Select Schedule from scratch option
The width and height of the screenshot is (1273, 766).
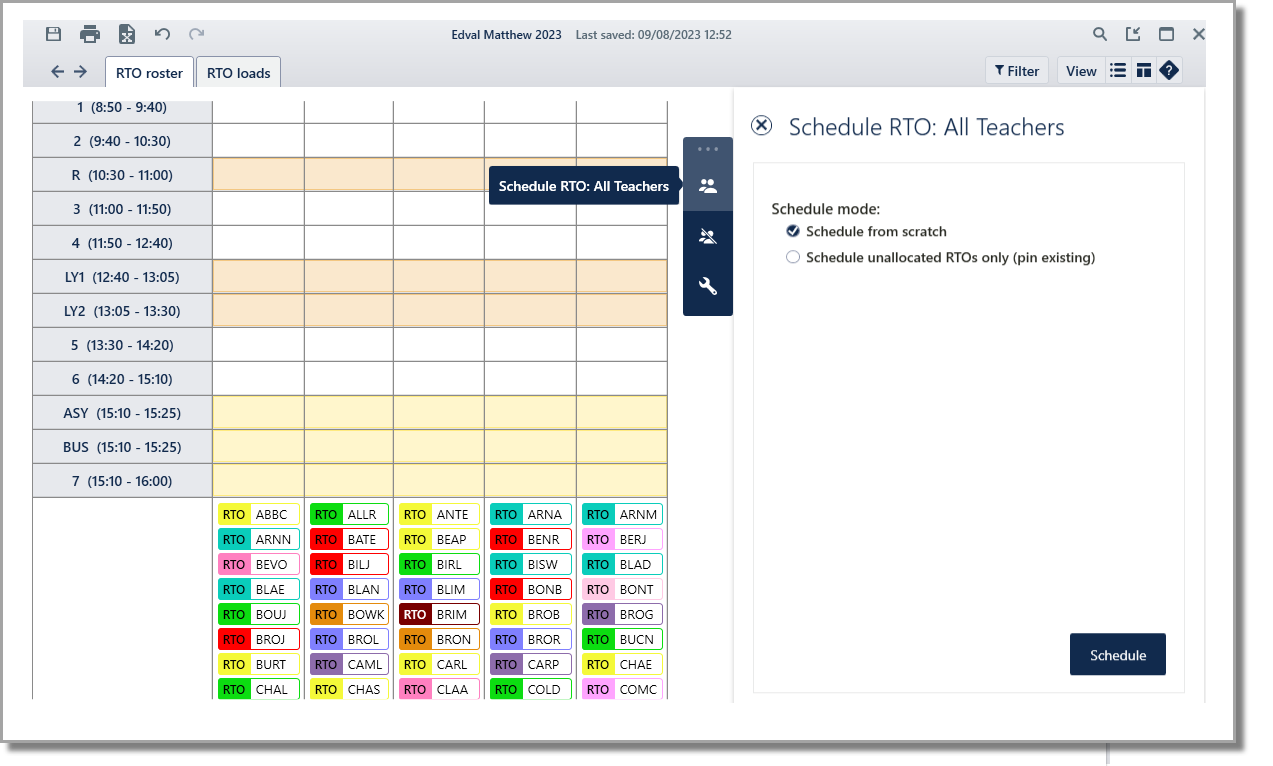point(866,231)
